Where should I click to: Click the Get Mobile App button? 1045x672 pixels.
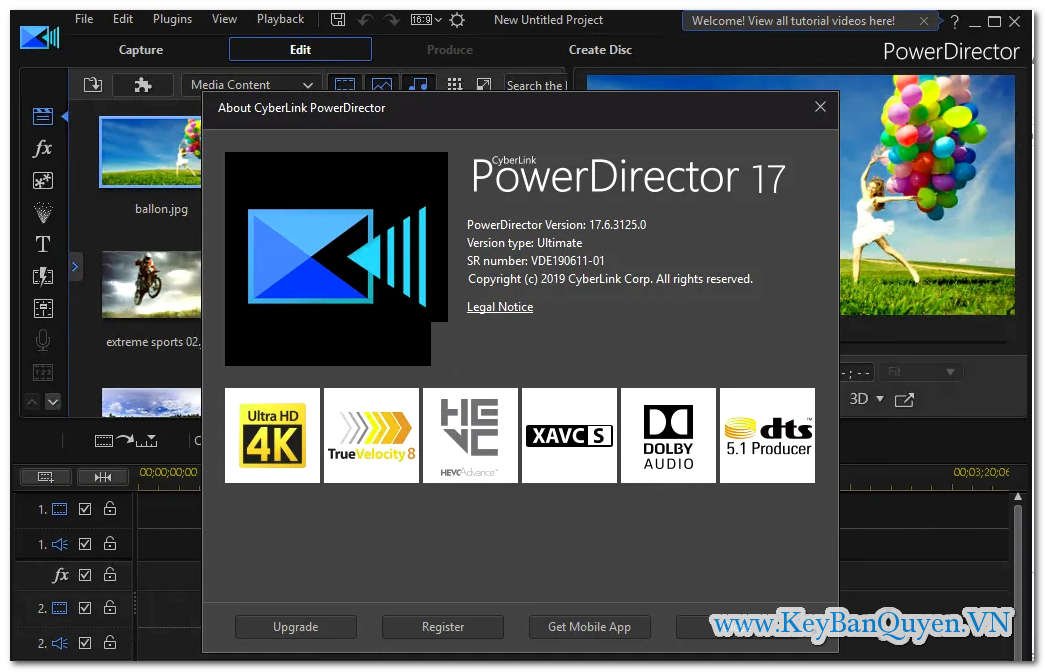[589, 627]
